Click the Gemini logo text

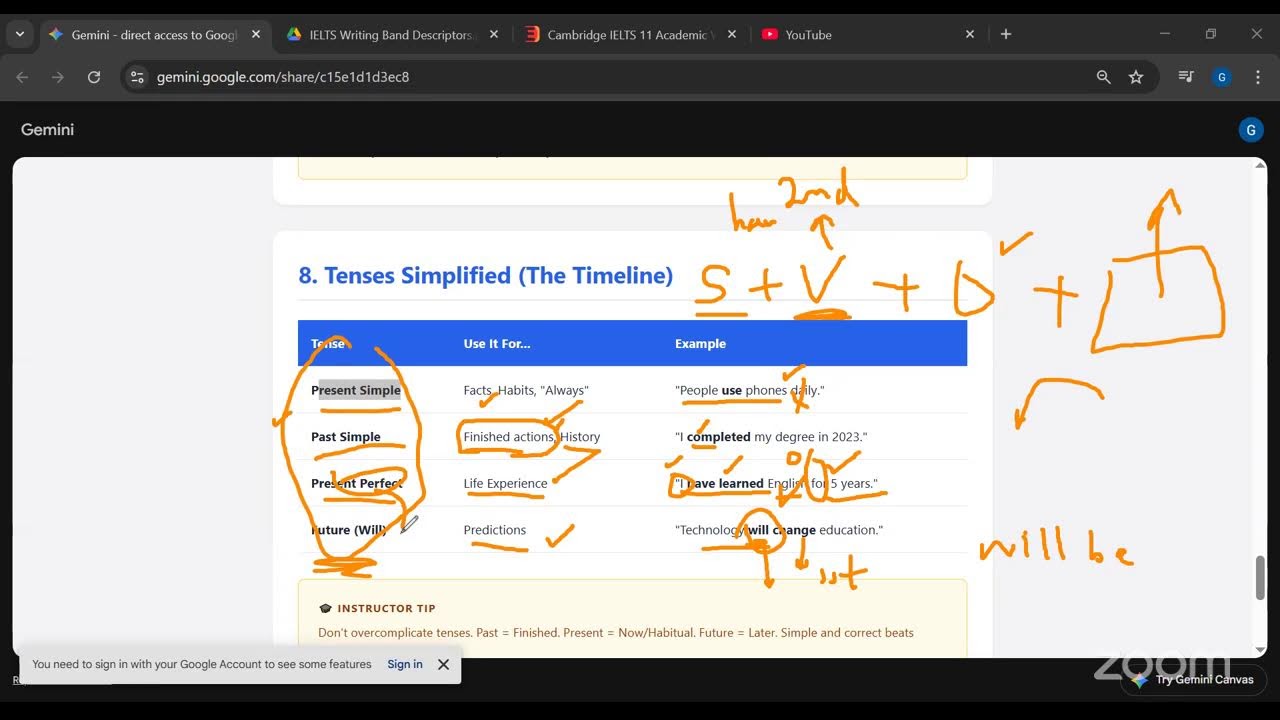click(x=47, y=129)
